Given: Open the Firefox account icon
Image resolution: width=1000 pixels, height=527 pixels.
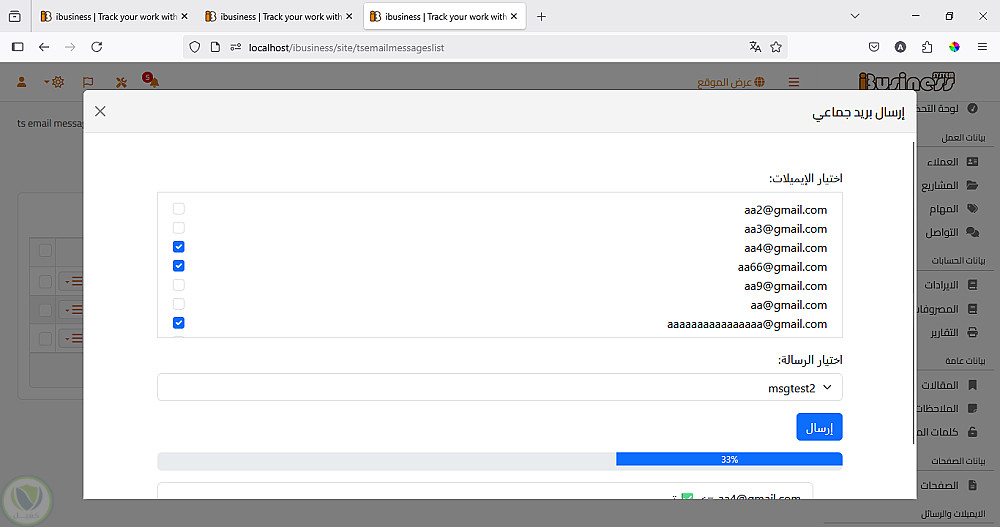Looking at the screenshot, I should (901, 47).
